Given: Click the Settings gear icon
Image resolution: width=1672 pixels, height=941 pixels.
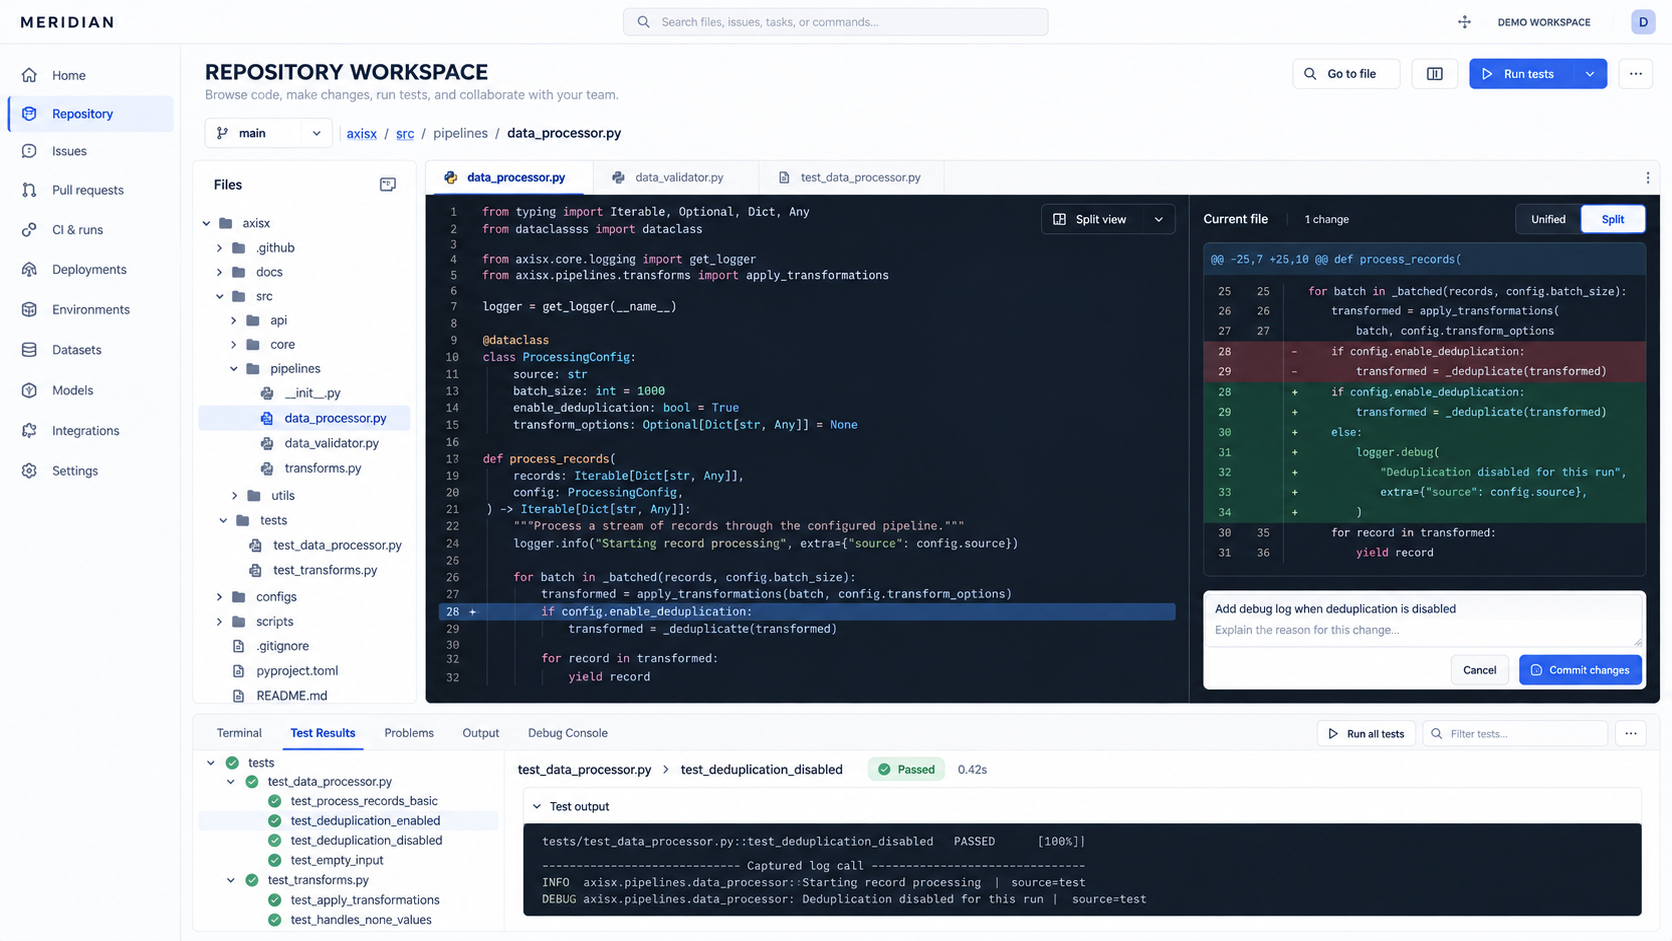Looking at the screenshot, I should click(29, 471).
